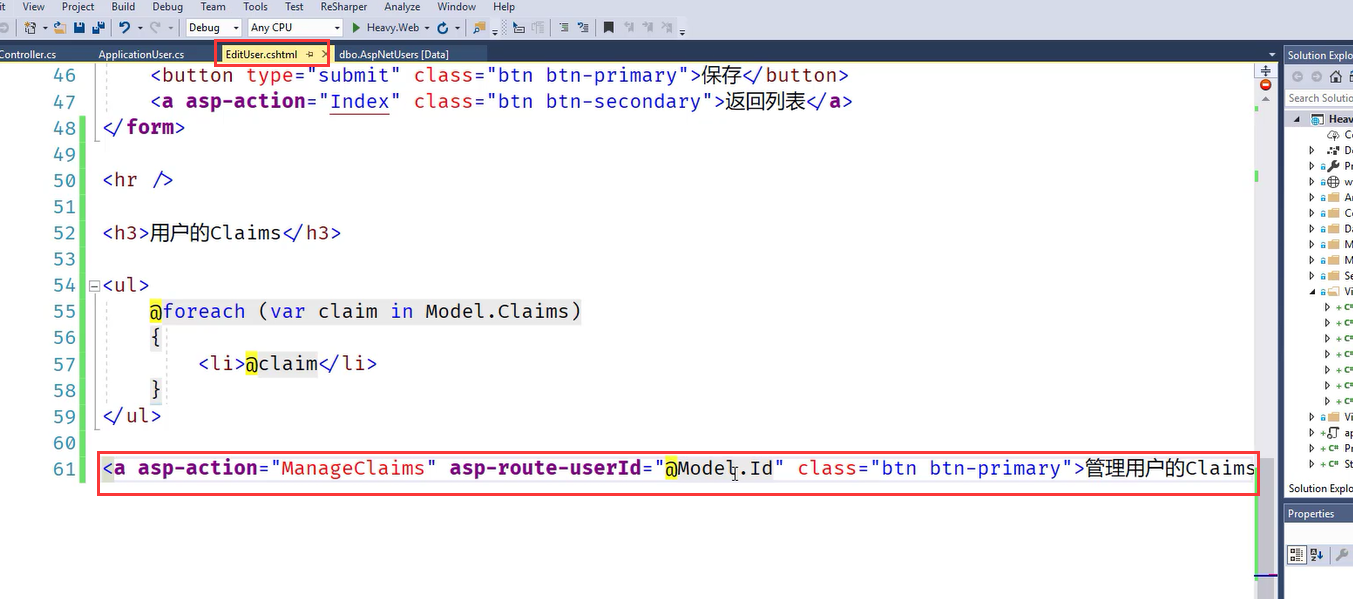Open the New Project dropdown arrow
The width and height of the screenshot is (1353, 599).
pos(45,28)
